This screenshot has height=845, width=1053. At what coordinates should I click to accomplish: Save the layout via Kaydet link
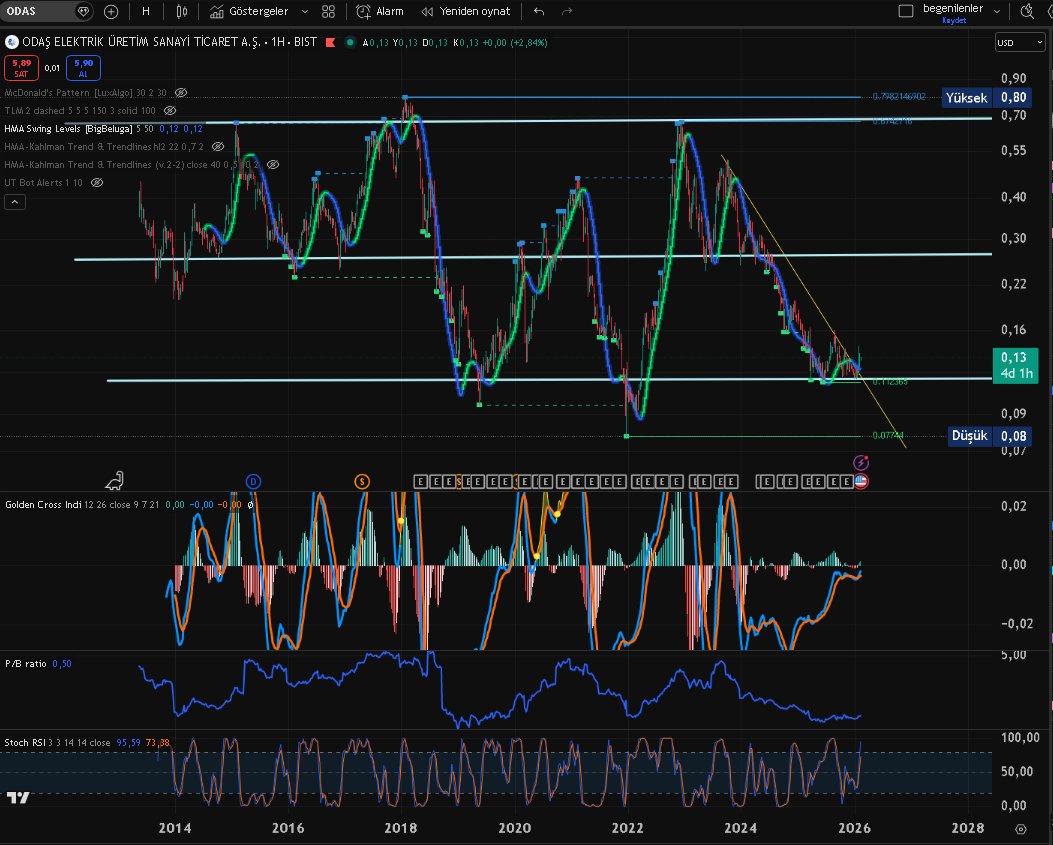coord(954,20)
